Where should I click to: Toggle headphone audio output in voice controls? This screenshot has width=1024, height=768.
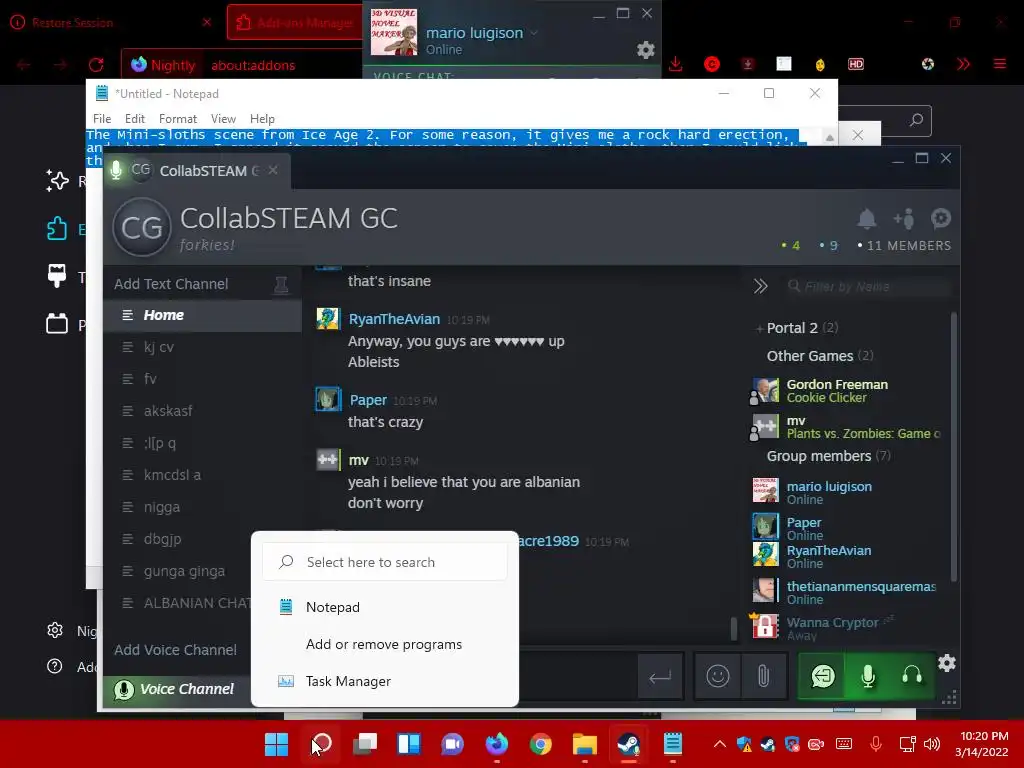pyautogui.click(x=912, y=676)
